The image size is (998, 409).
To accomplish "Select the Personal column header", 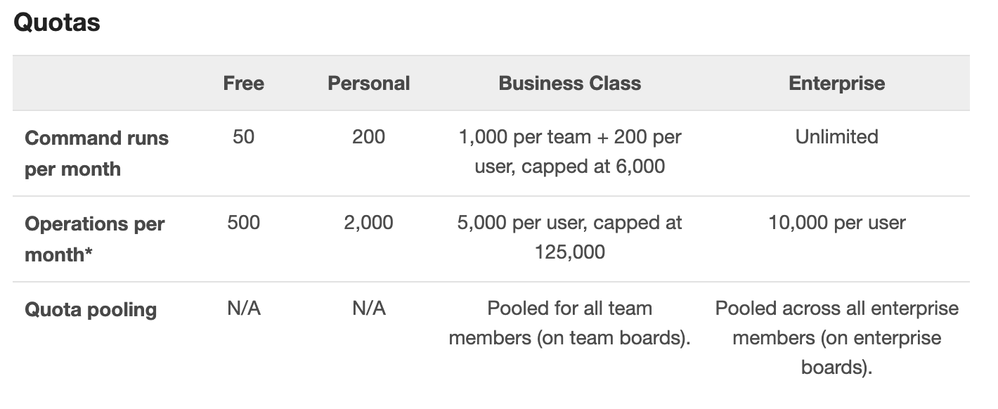I will [x=369, y=83].
